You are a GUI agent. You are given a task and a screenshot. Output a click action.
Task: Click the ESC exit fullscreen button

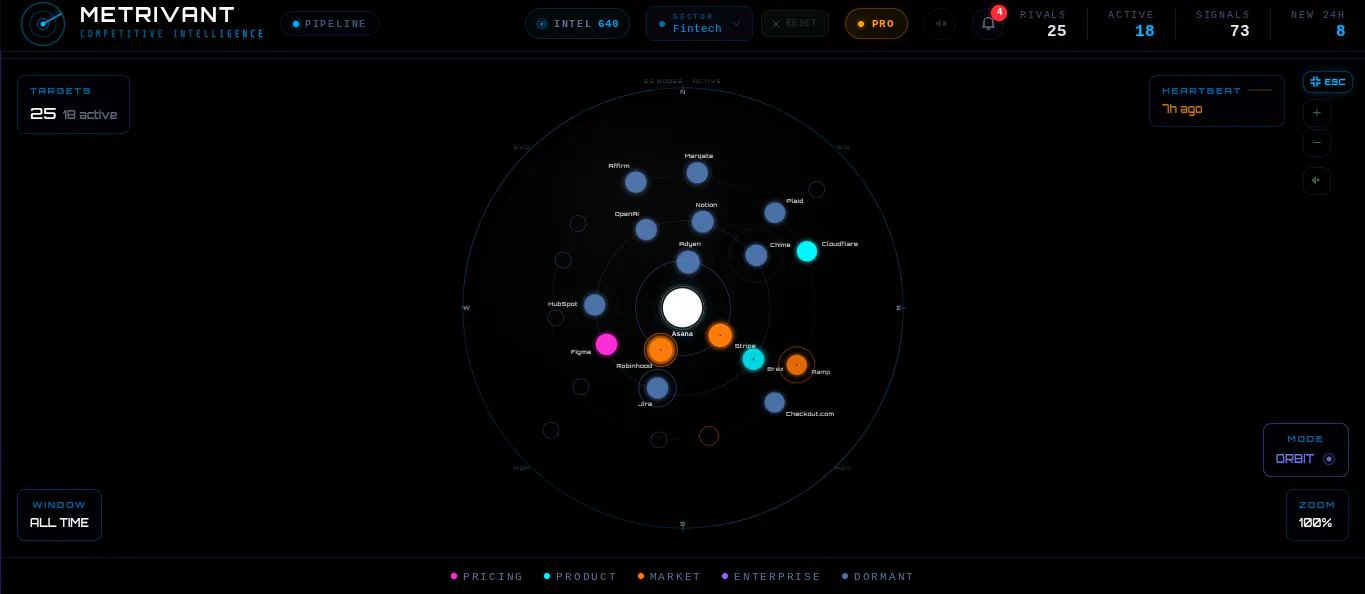pos(1328,82)
